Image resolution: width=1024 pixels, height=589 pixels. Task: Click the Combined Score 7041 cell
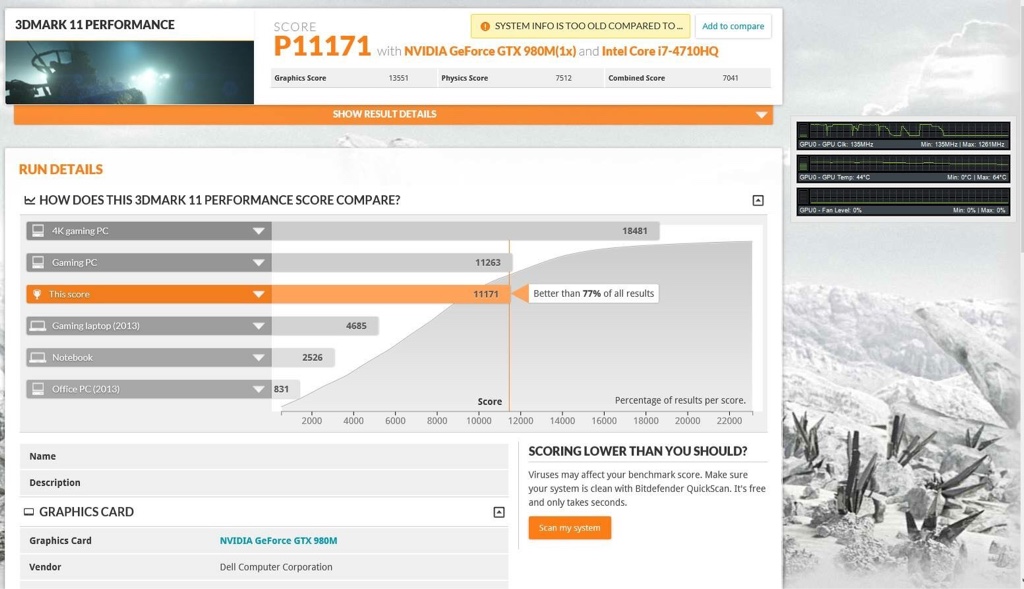[688, 78]
